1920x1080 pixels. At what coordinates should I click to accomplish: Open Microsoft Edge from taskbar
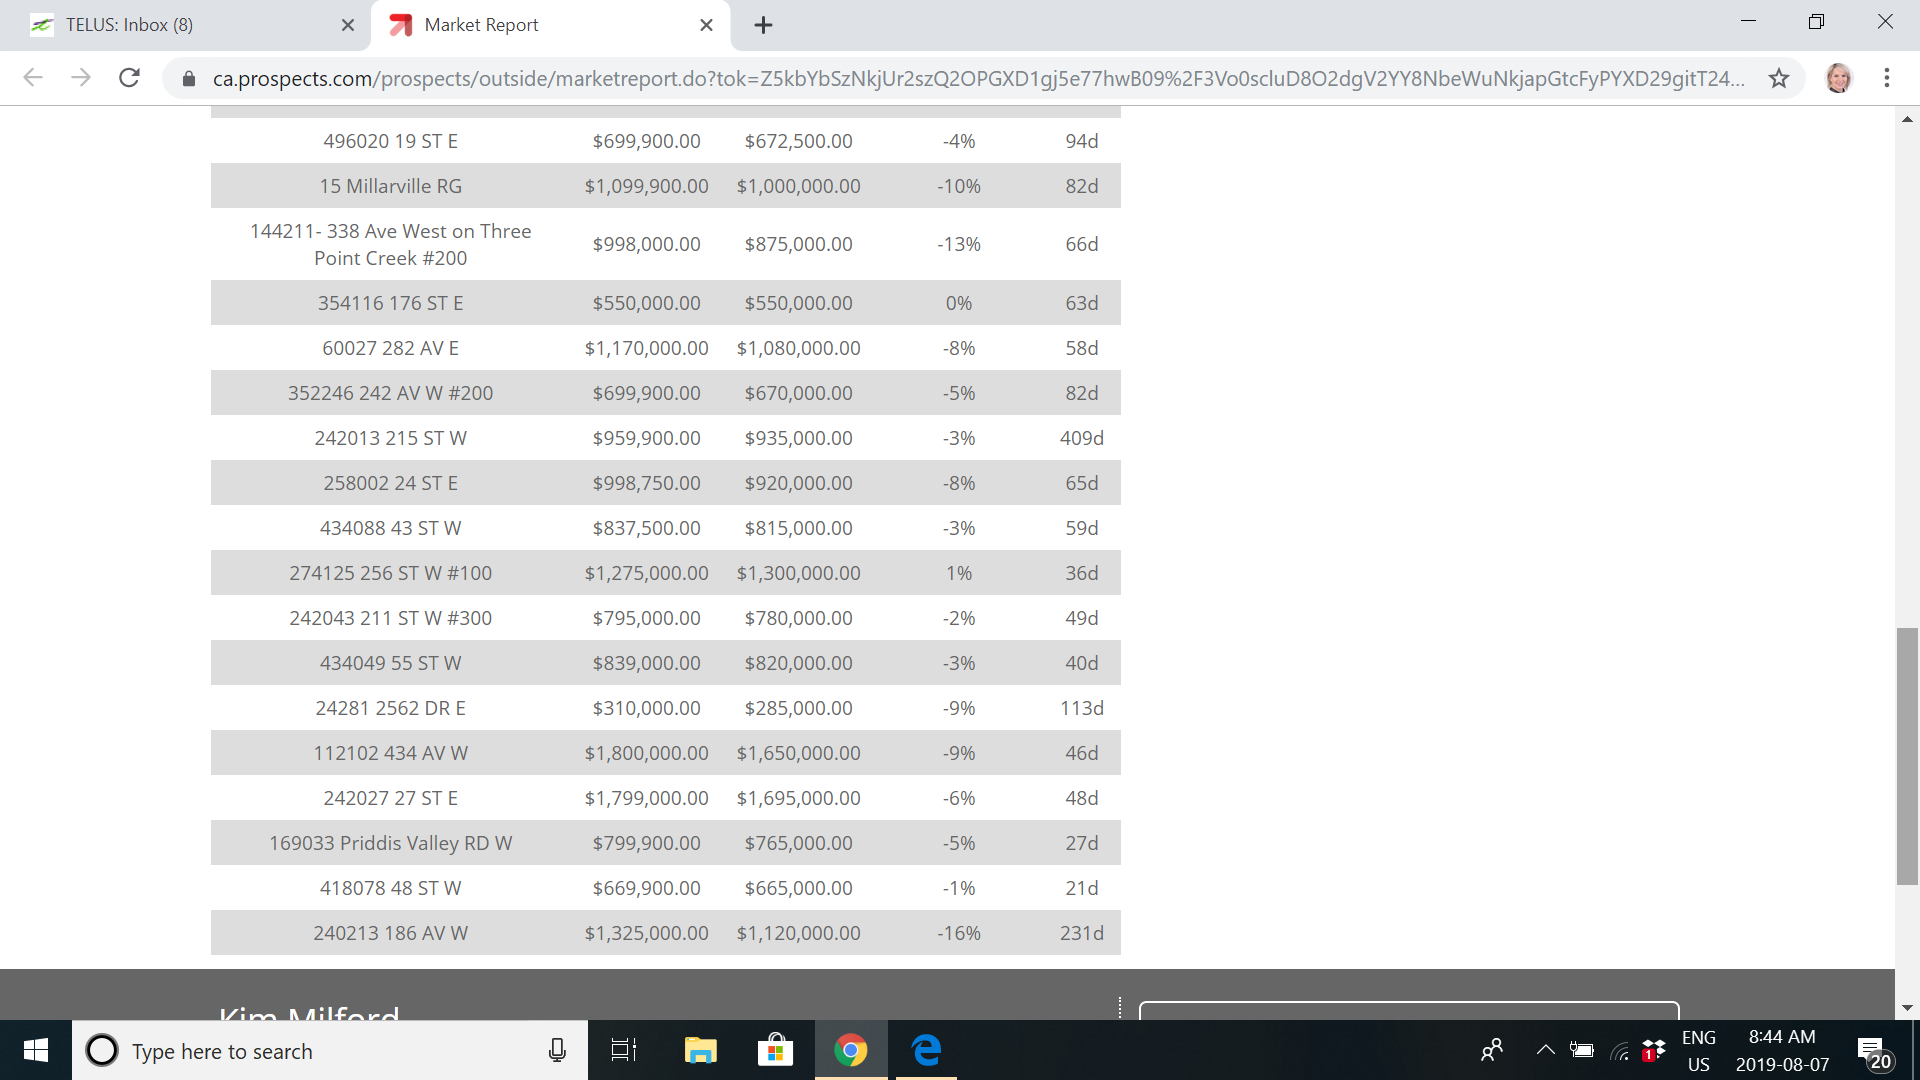click(x=926, y=1050)
